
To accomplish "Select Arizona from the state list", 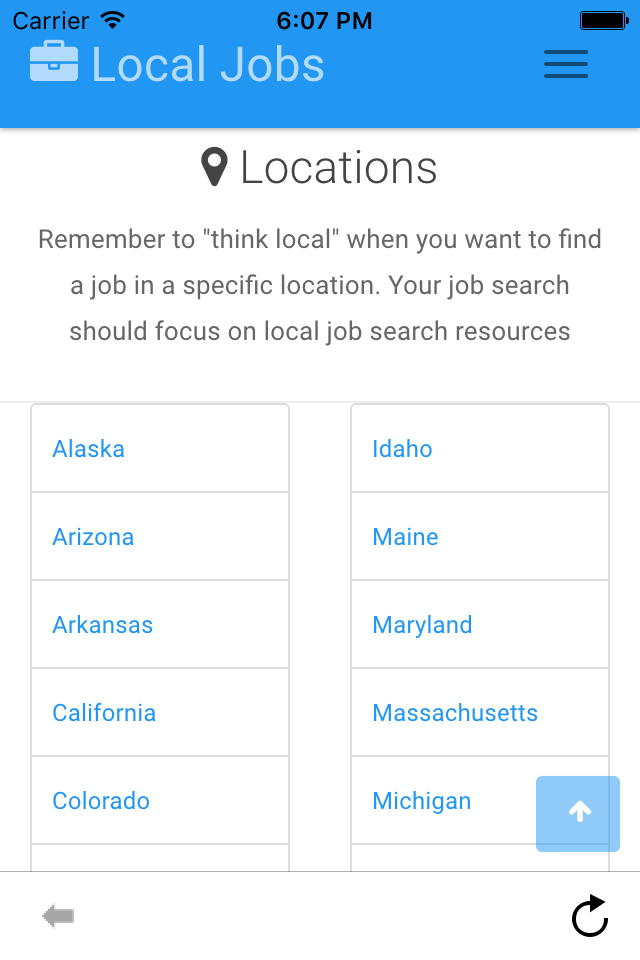I will coord(93,537).
